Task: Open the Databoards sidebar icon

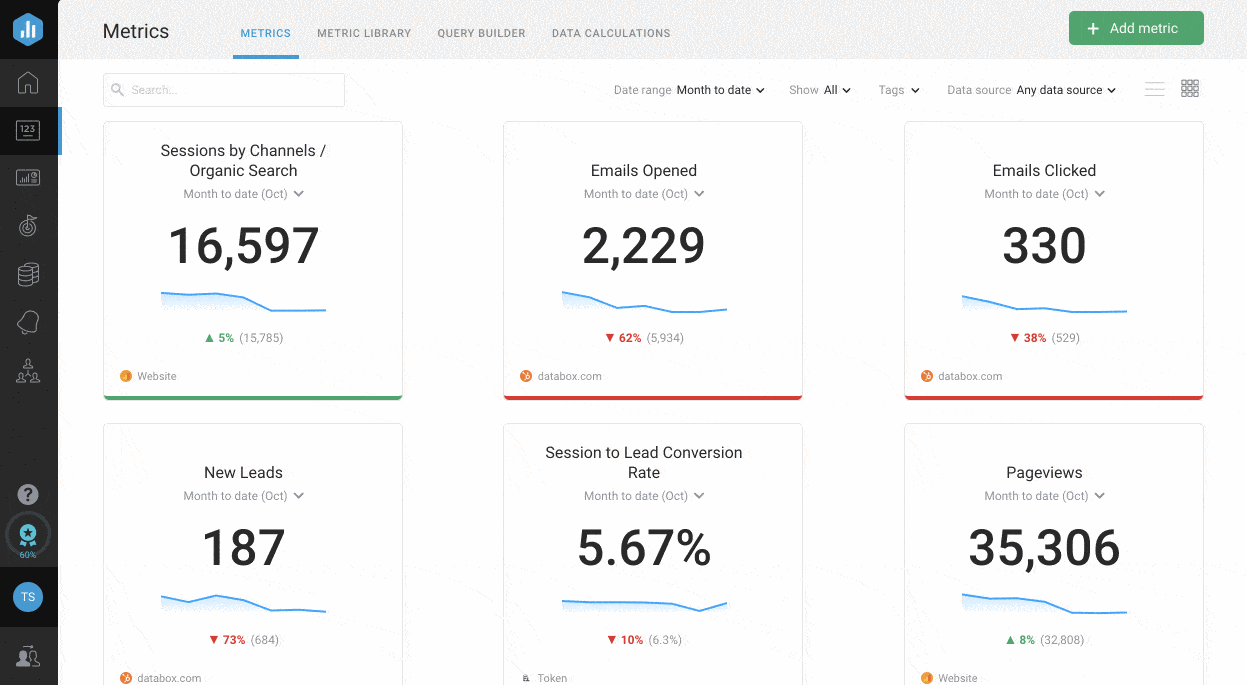Action: pyautogui.click(x=28, y=178)
